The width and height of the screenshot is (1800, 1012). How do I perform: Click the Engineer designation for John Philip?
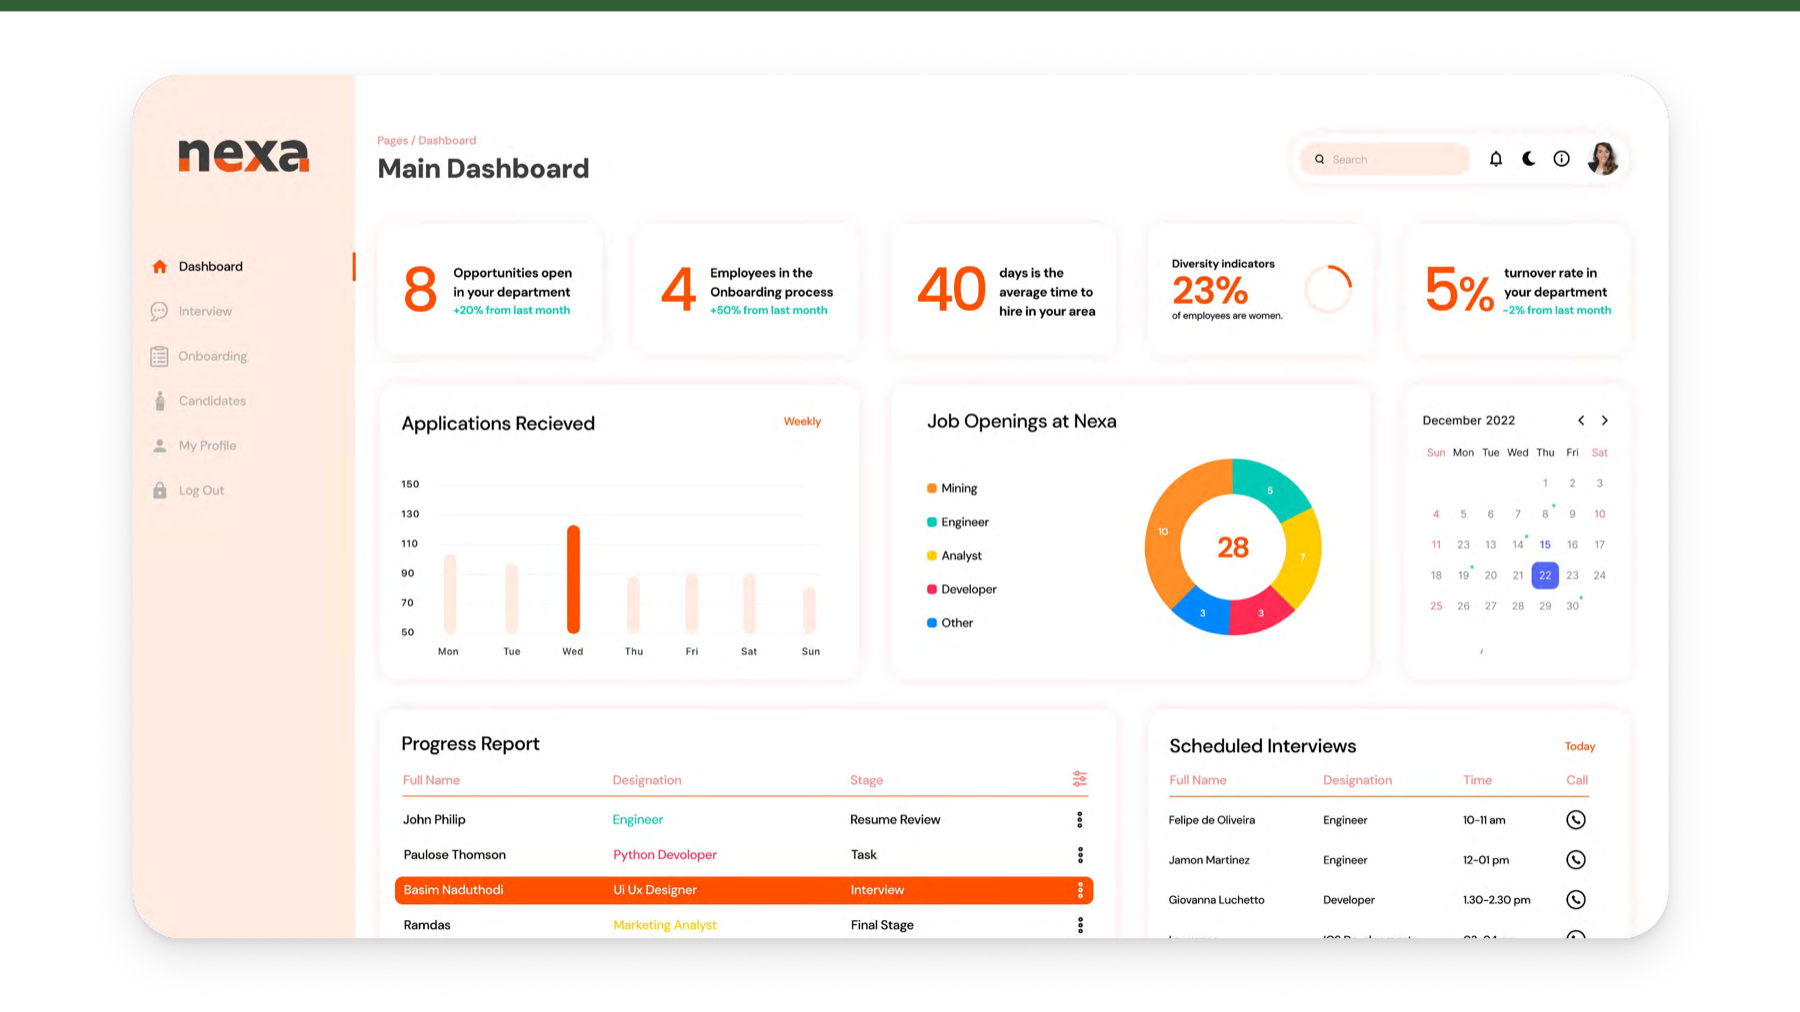click(x=638, y=820)
